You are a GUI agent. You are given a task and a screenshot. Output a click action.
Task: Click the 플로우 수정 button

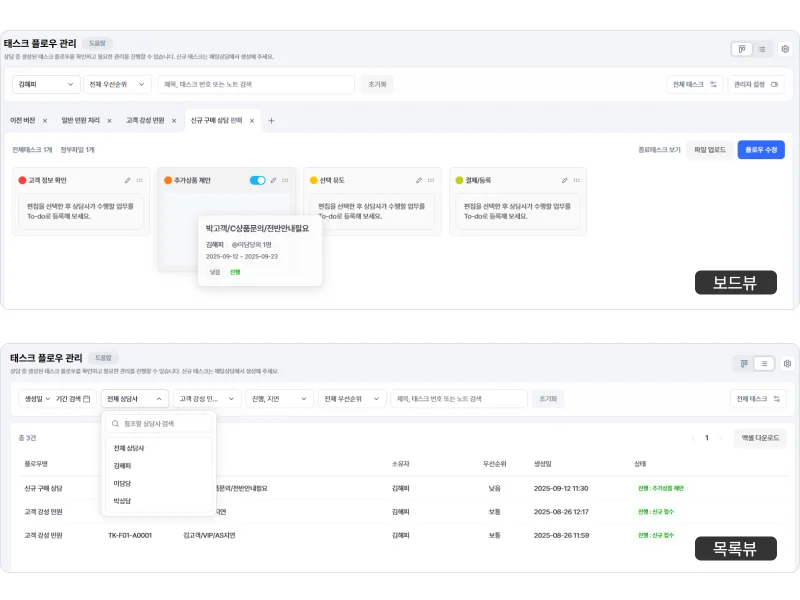[x=761, y=150]
